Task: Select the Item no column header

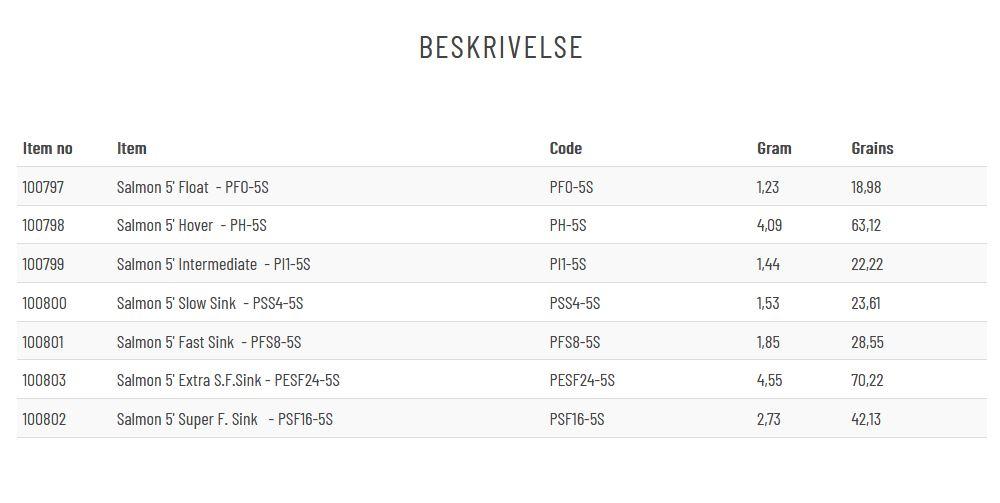Action: click(x=48, y=148)
